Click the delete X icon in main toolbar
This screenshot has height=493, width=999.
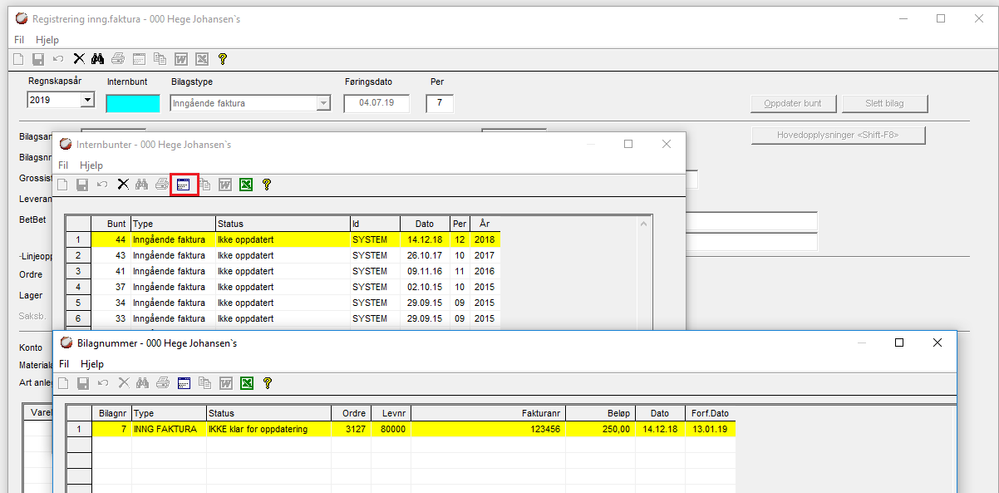79,59
